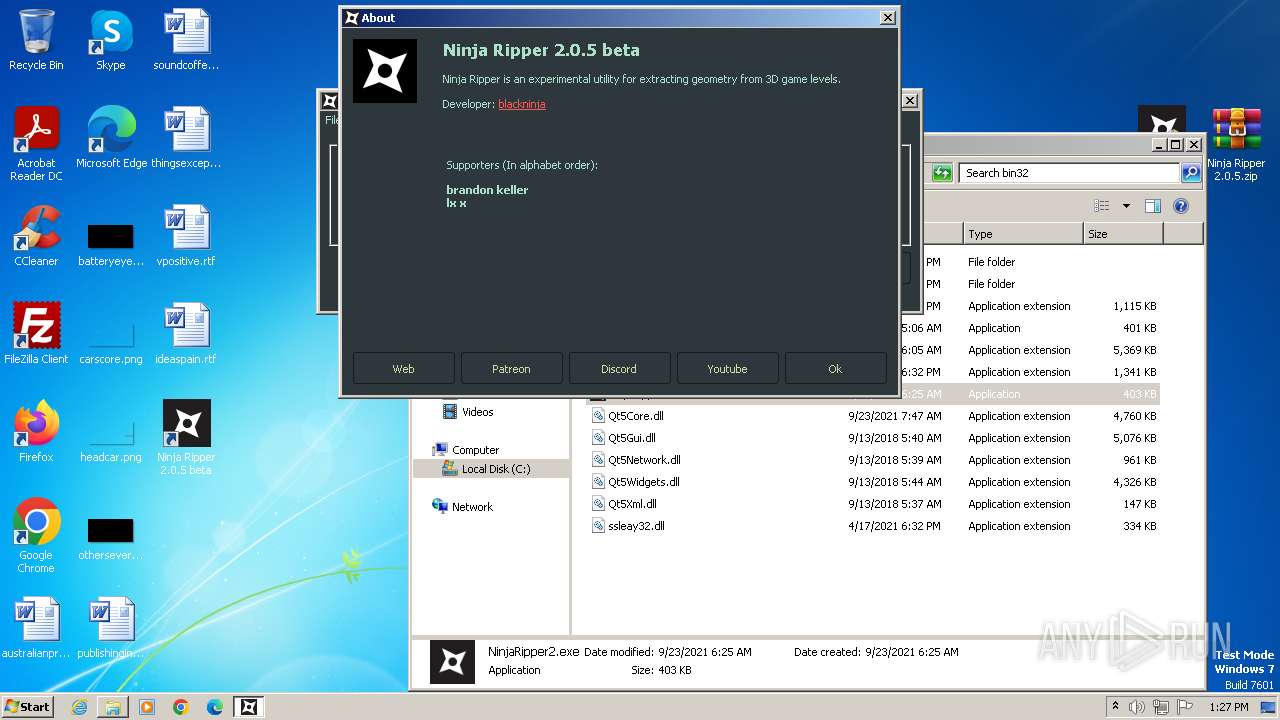This screenshot has width=1280, height=720.
Task: Open Action Center flag icon
Action: pos(1185,707)
